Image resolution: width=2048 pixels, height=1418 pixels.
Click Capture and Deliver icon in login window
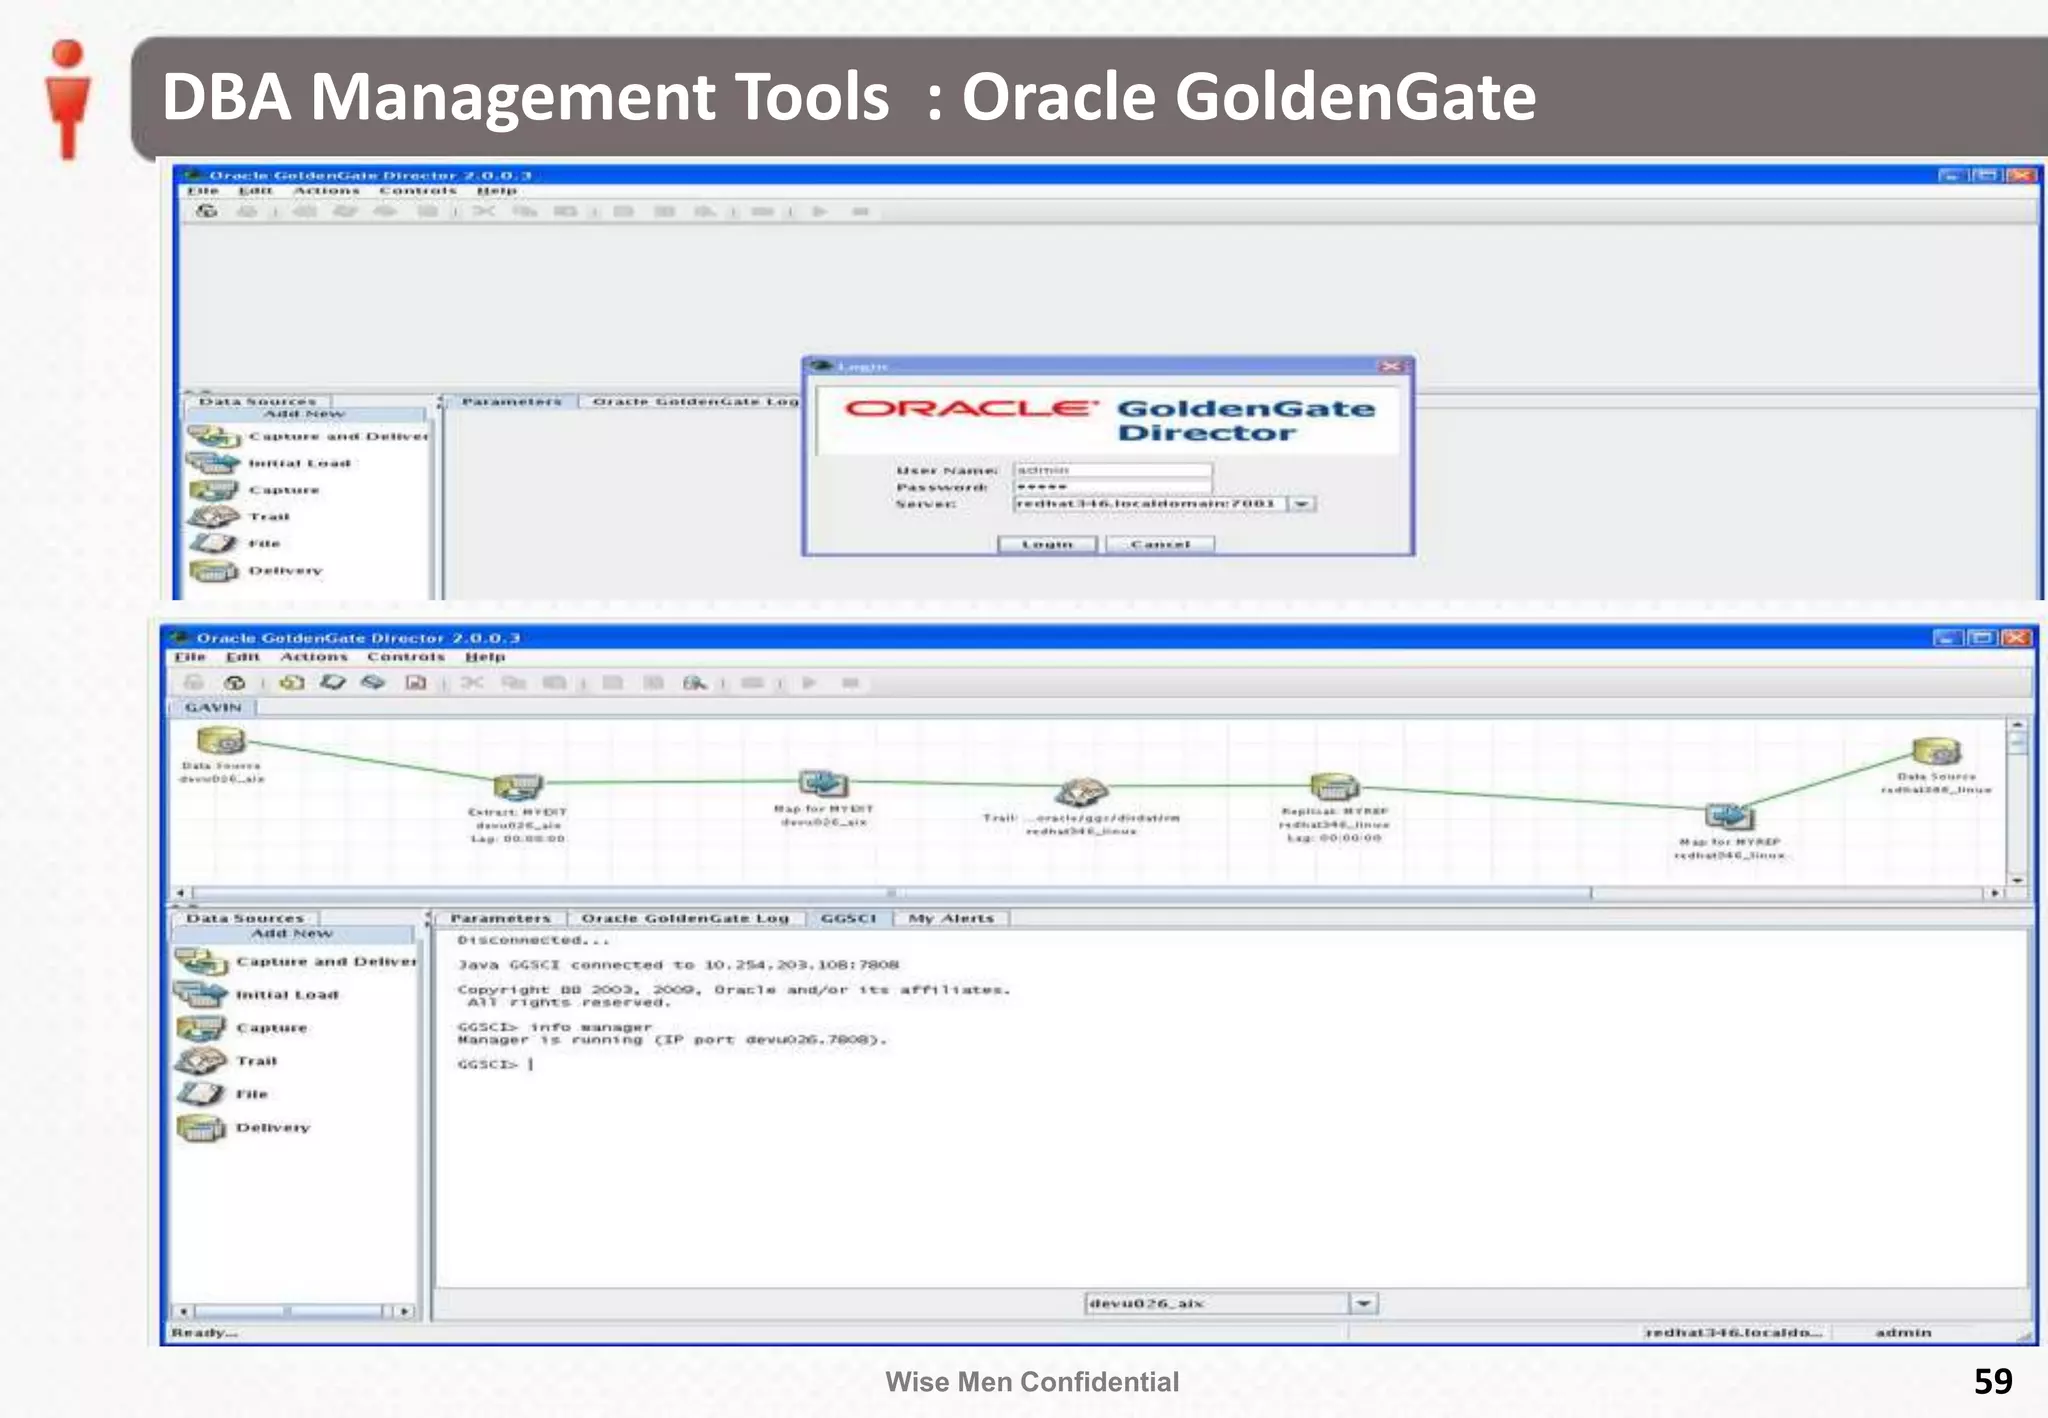pos(214,437)
